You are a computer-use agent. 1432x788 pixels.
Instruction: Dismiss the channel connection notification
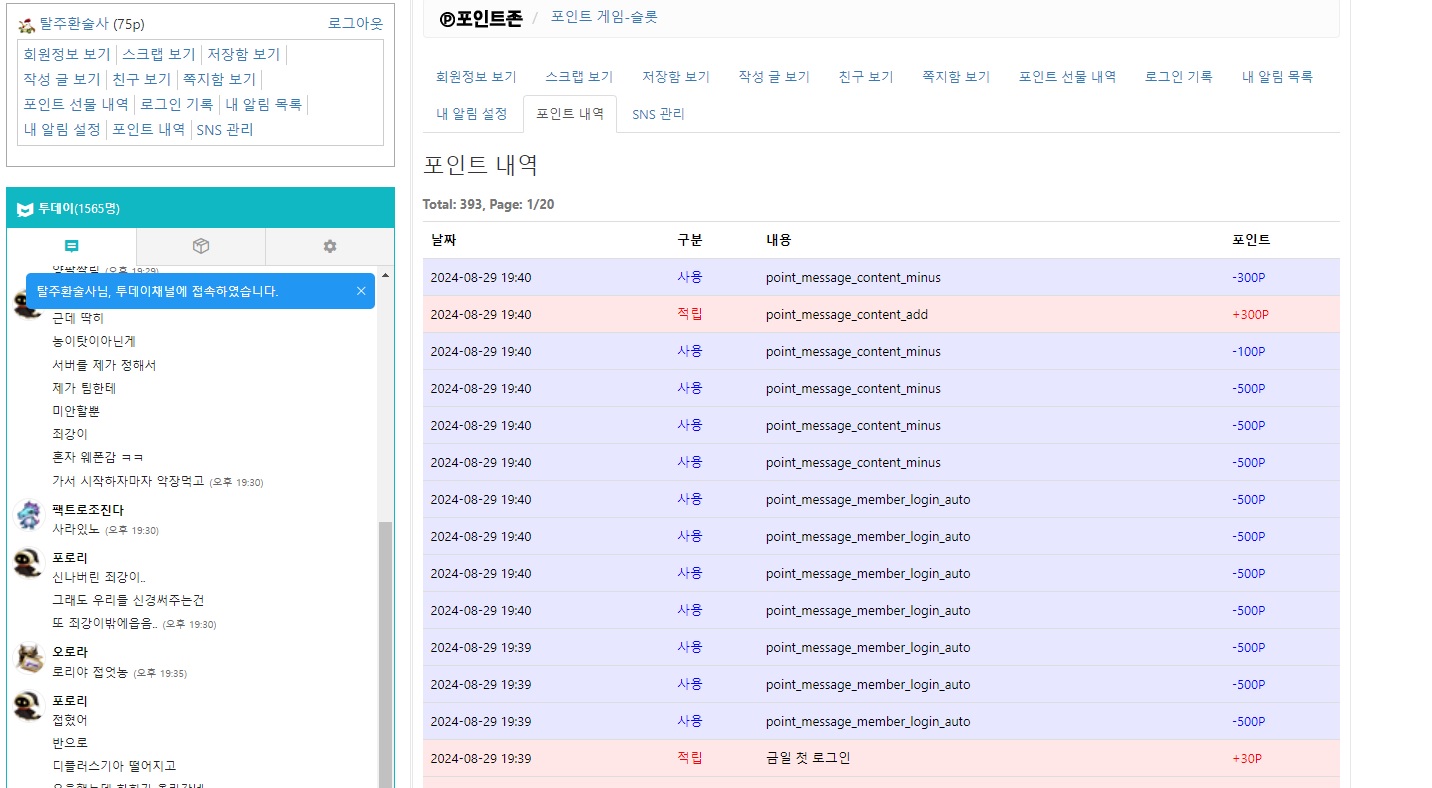(361, 291)
